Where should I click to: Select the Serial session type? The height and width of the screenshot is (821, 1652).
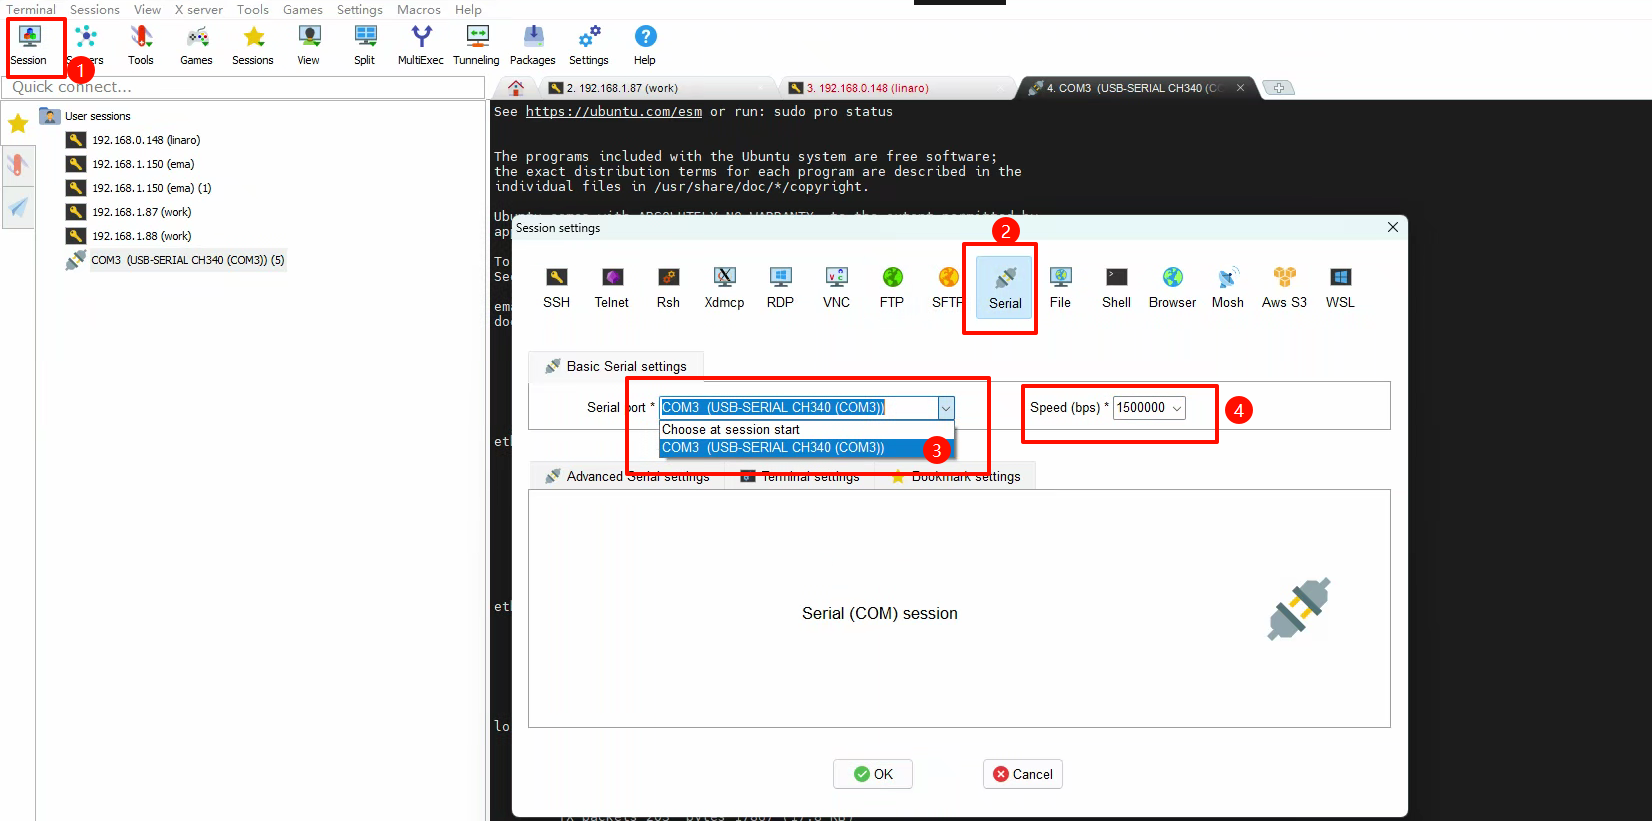[1005, 288]
